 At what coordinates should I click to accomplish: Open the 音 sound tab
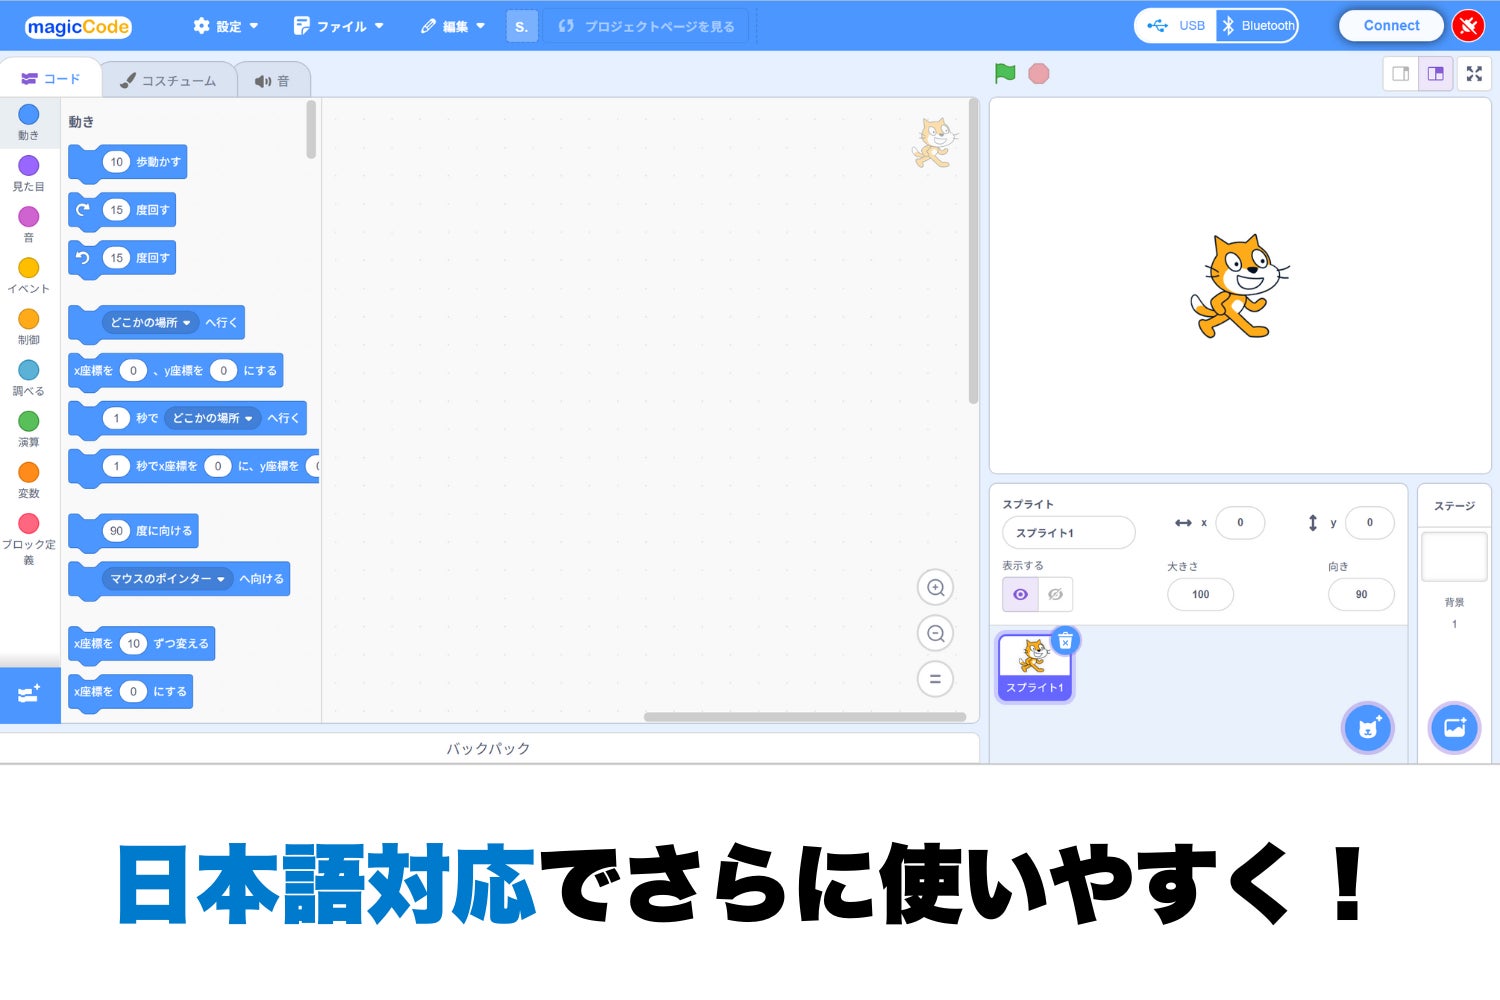[x=272, y=81]
